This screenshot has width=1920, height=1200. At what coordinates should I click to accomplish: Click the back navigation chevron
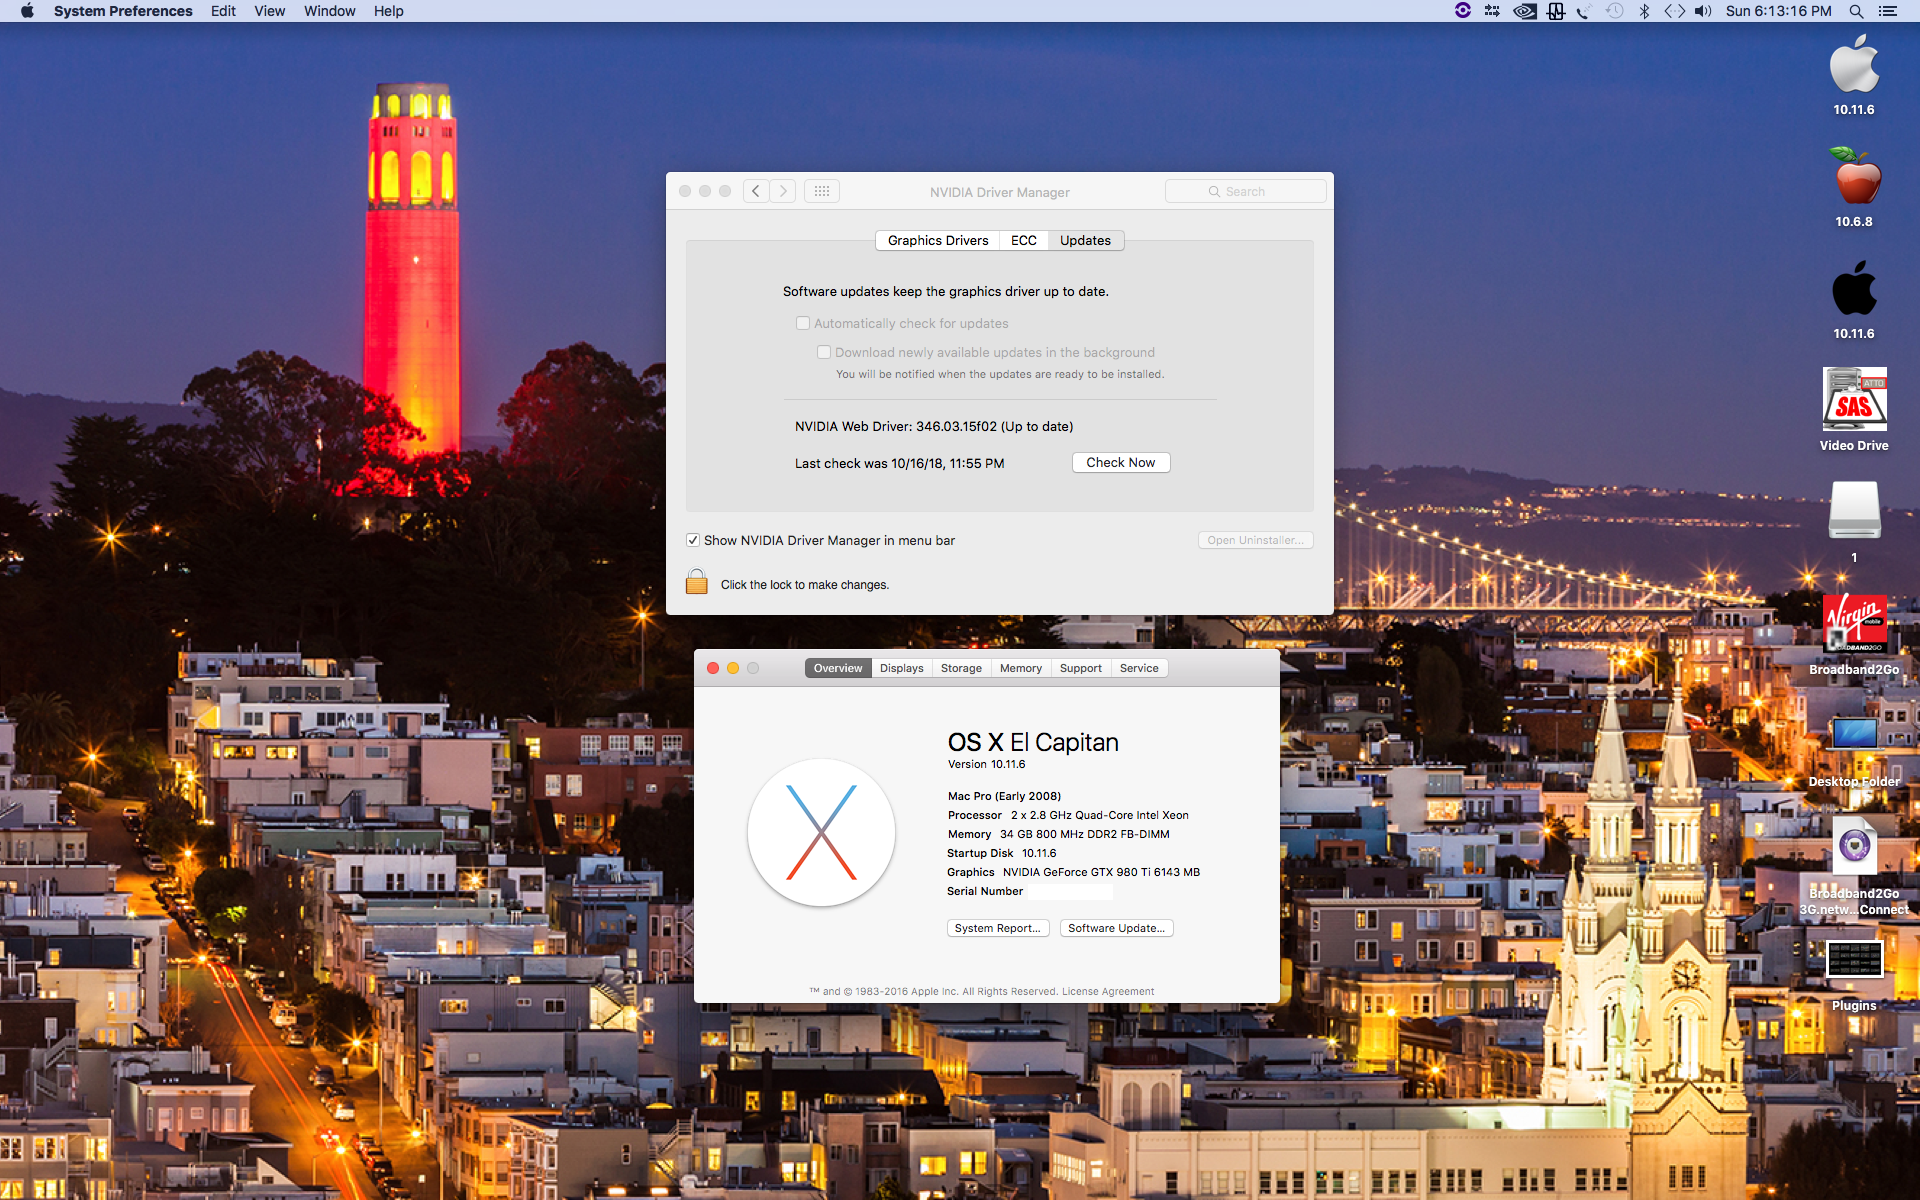[756, 191]
